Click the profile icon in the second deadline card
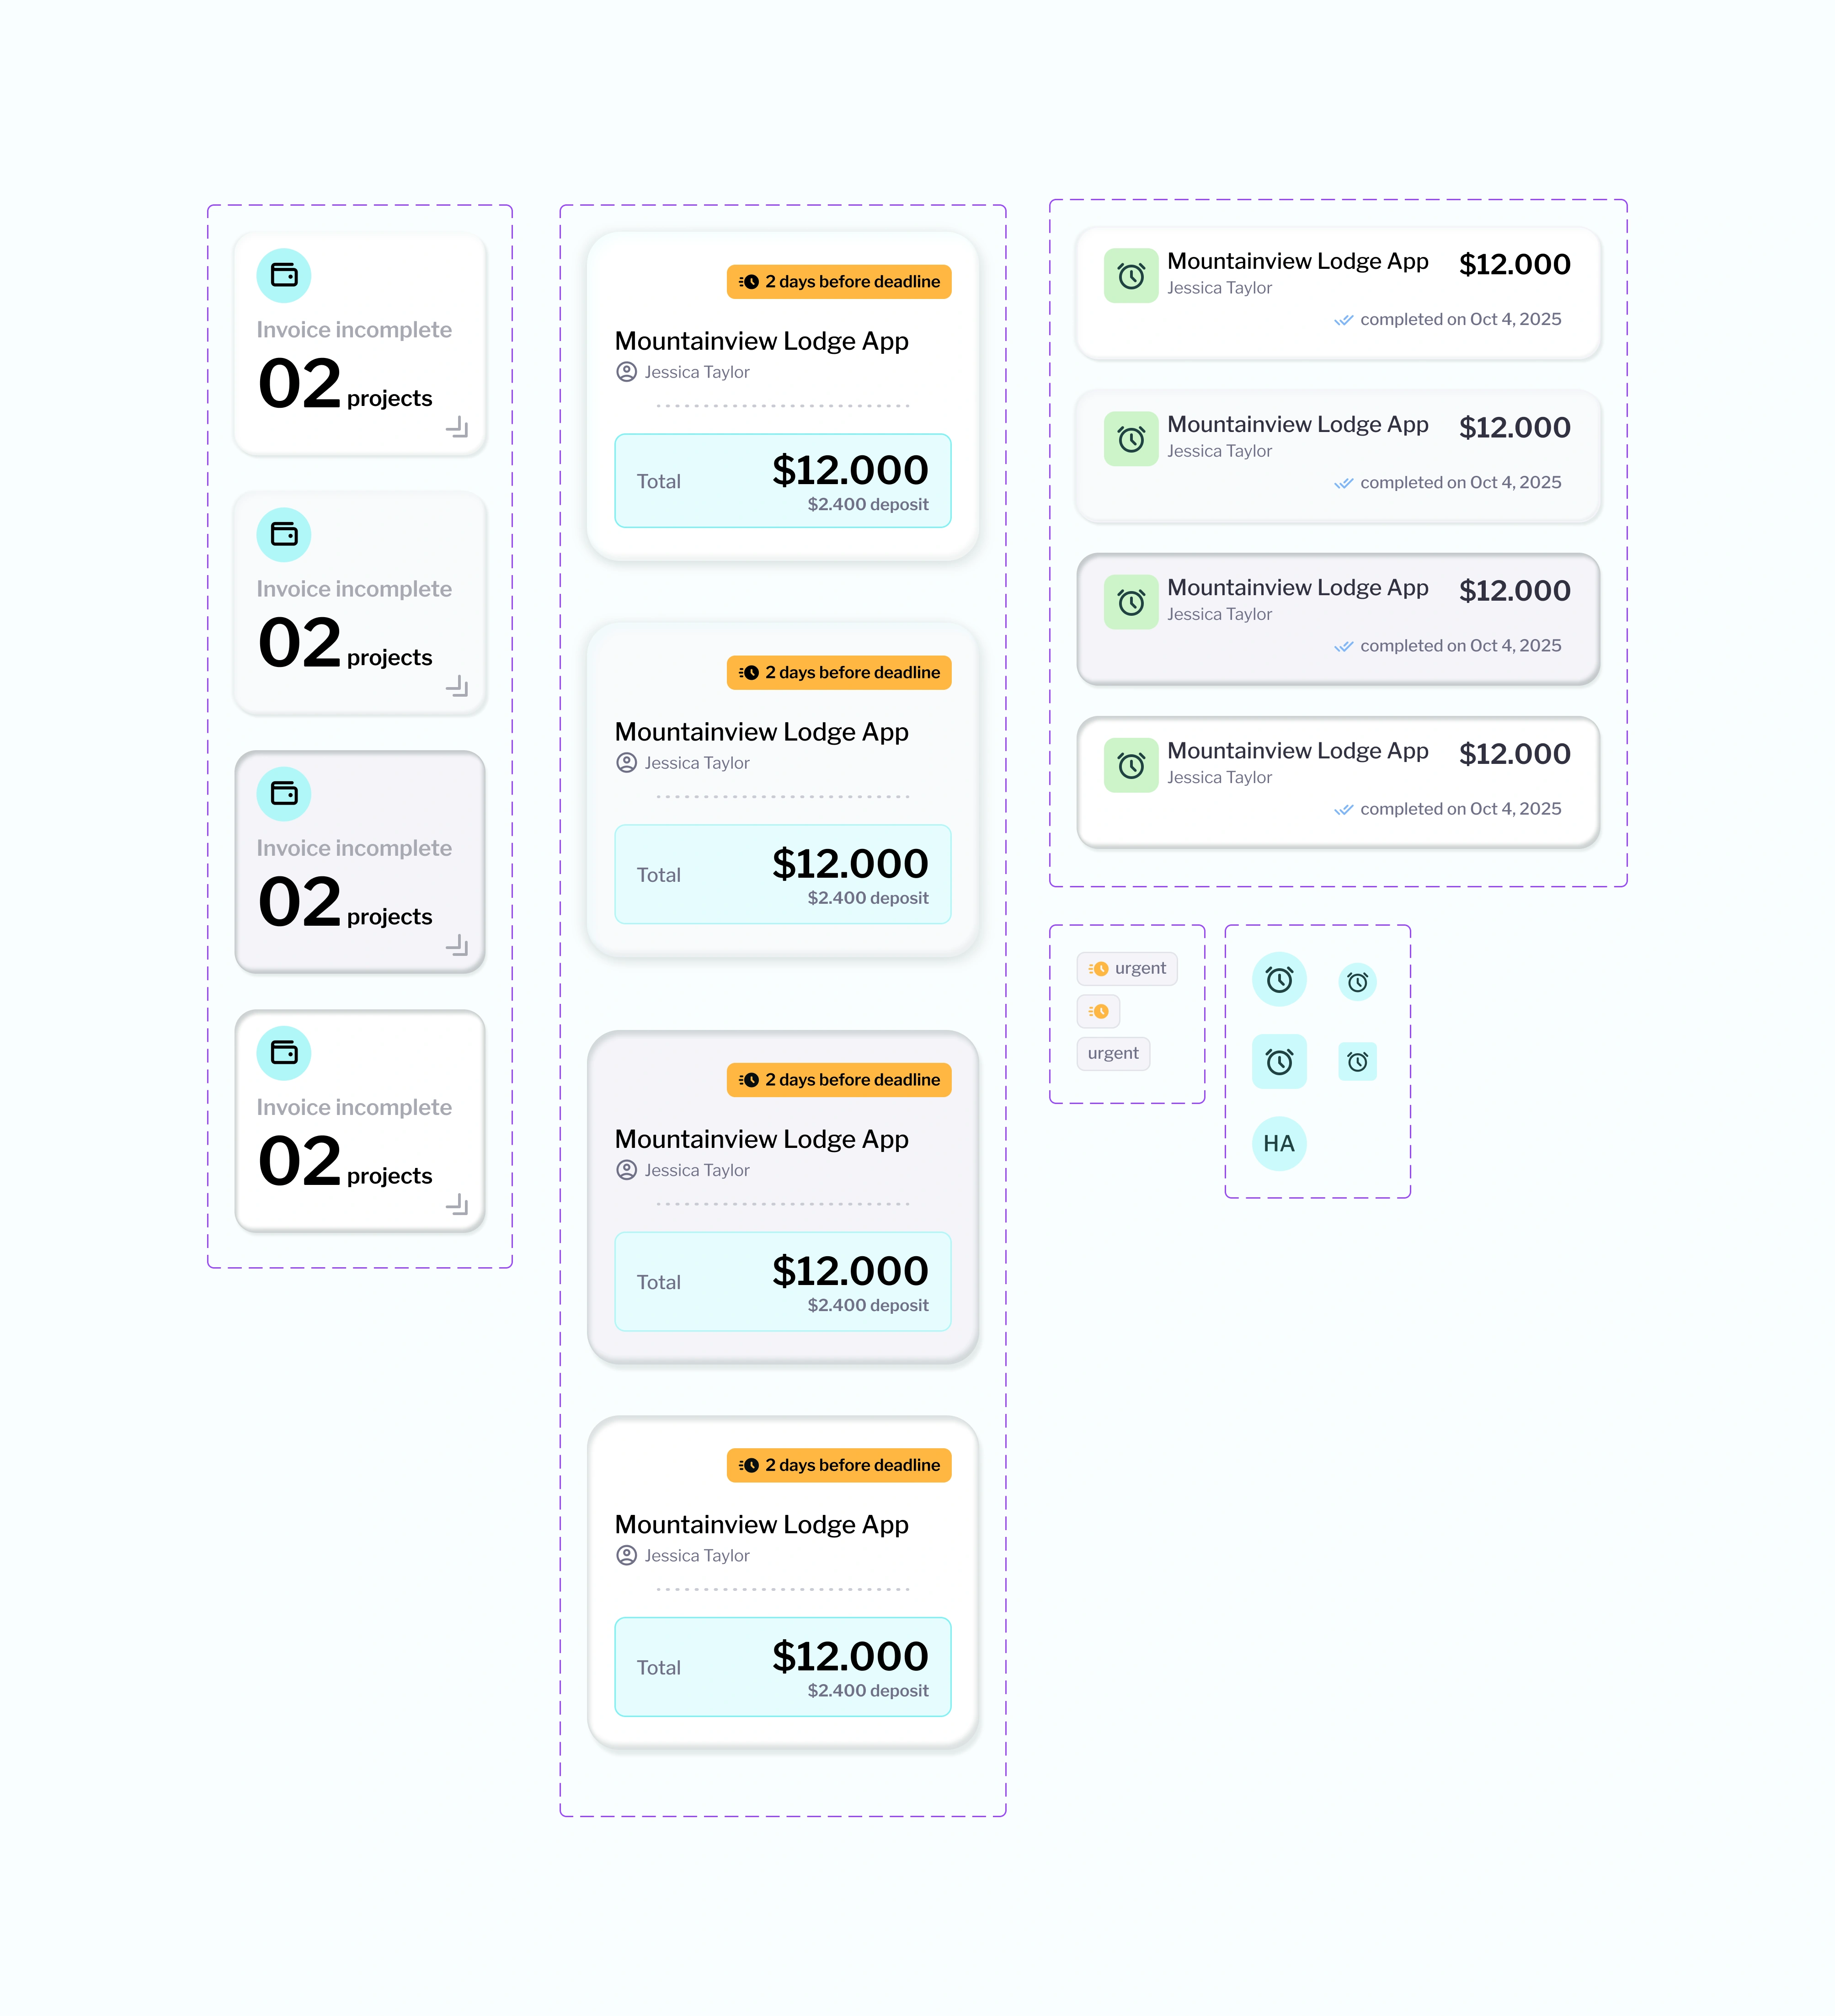 coord(626,763)
